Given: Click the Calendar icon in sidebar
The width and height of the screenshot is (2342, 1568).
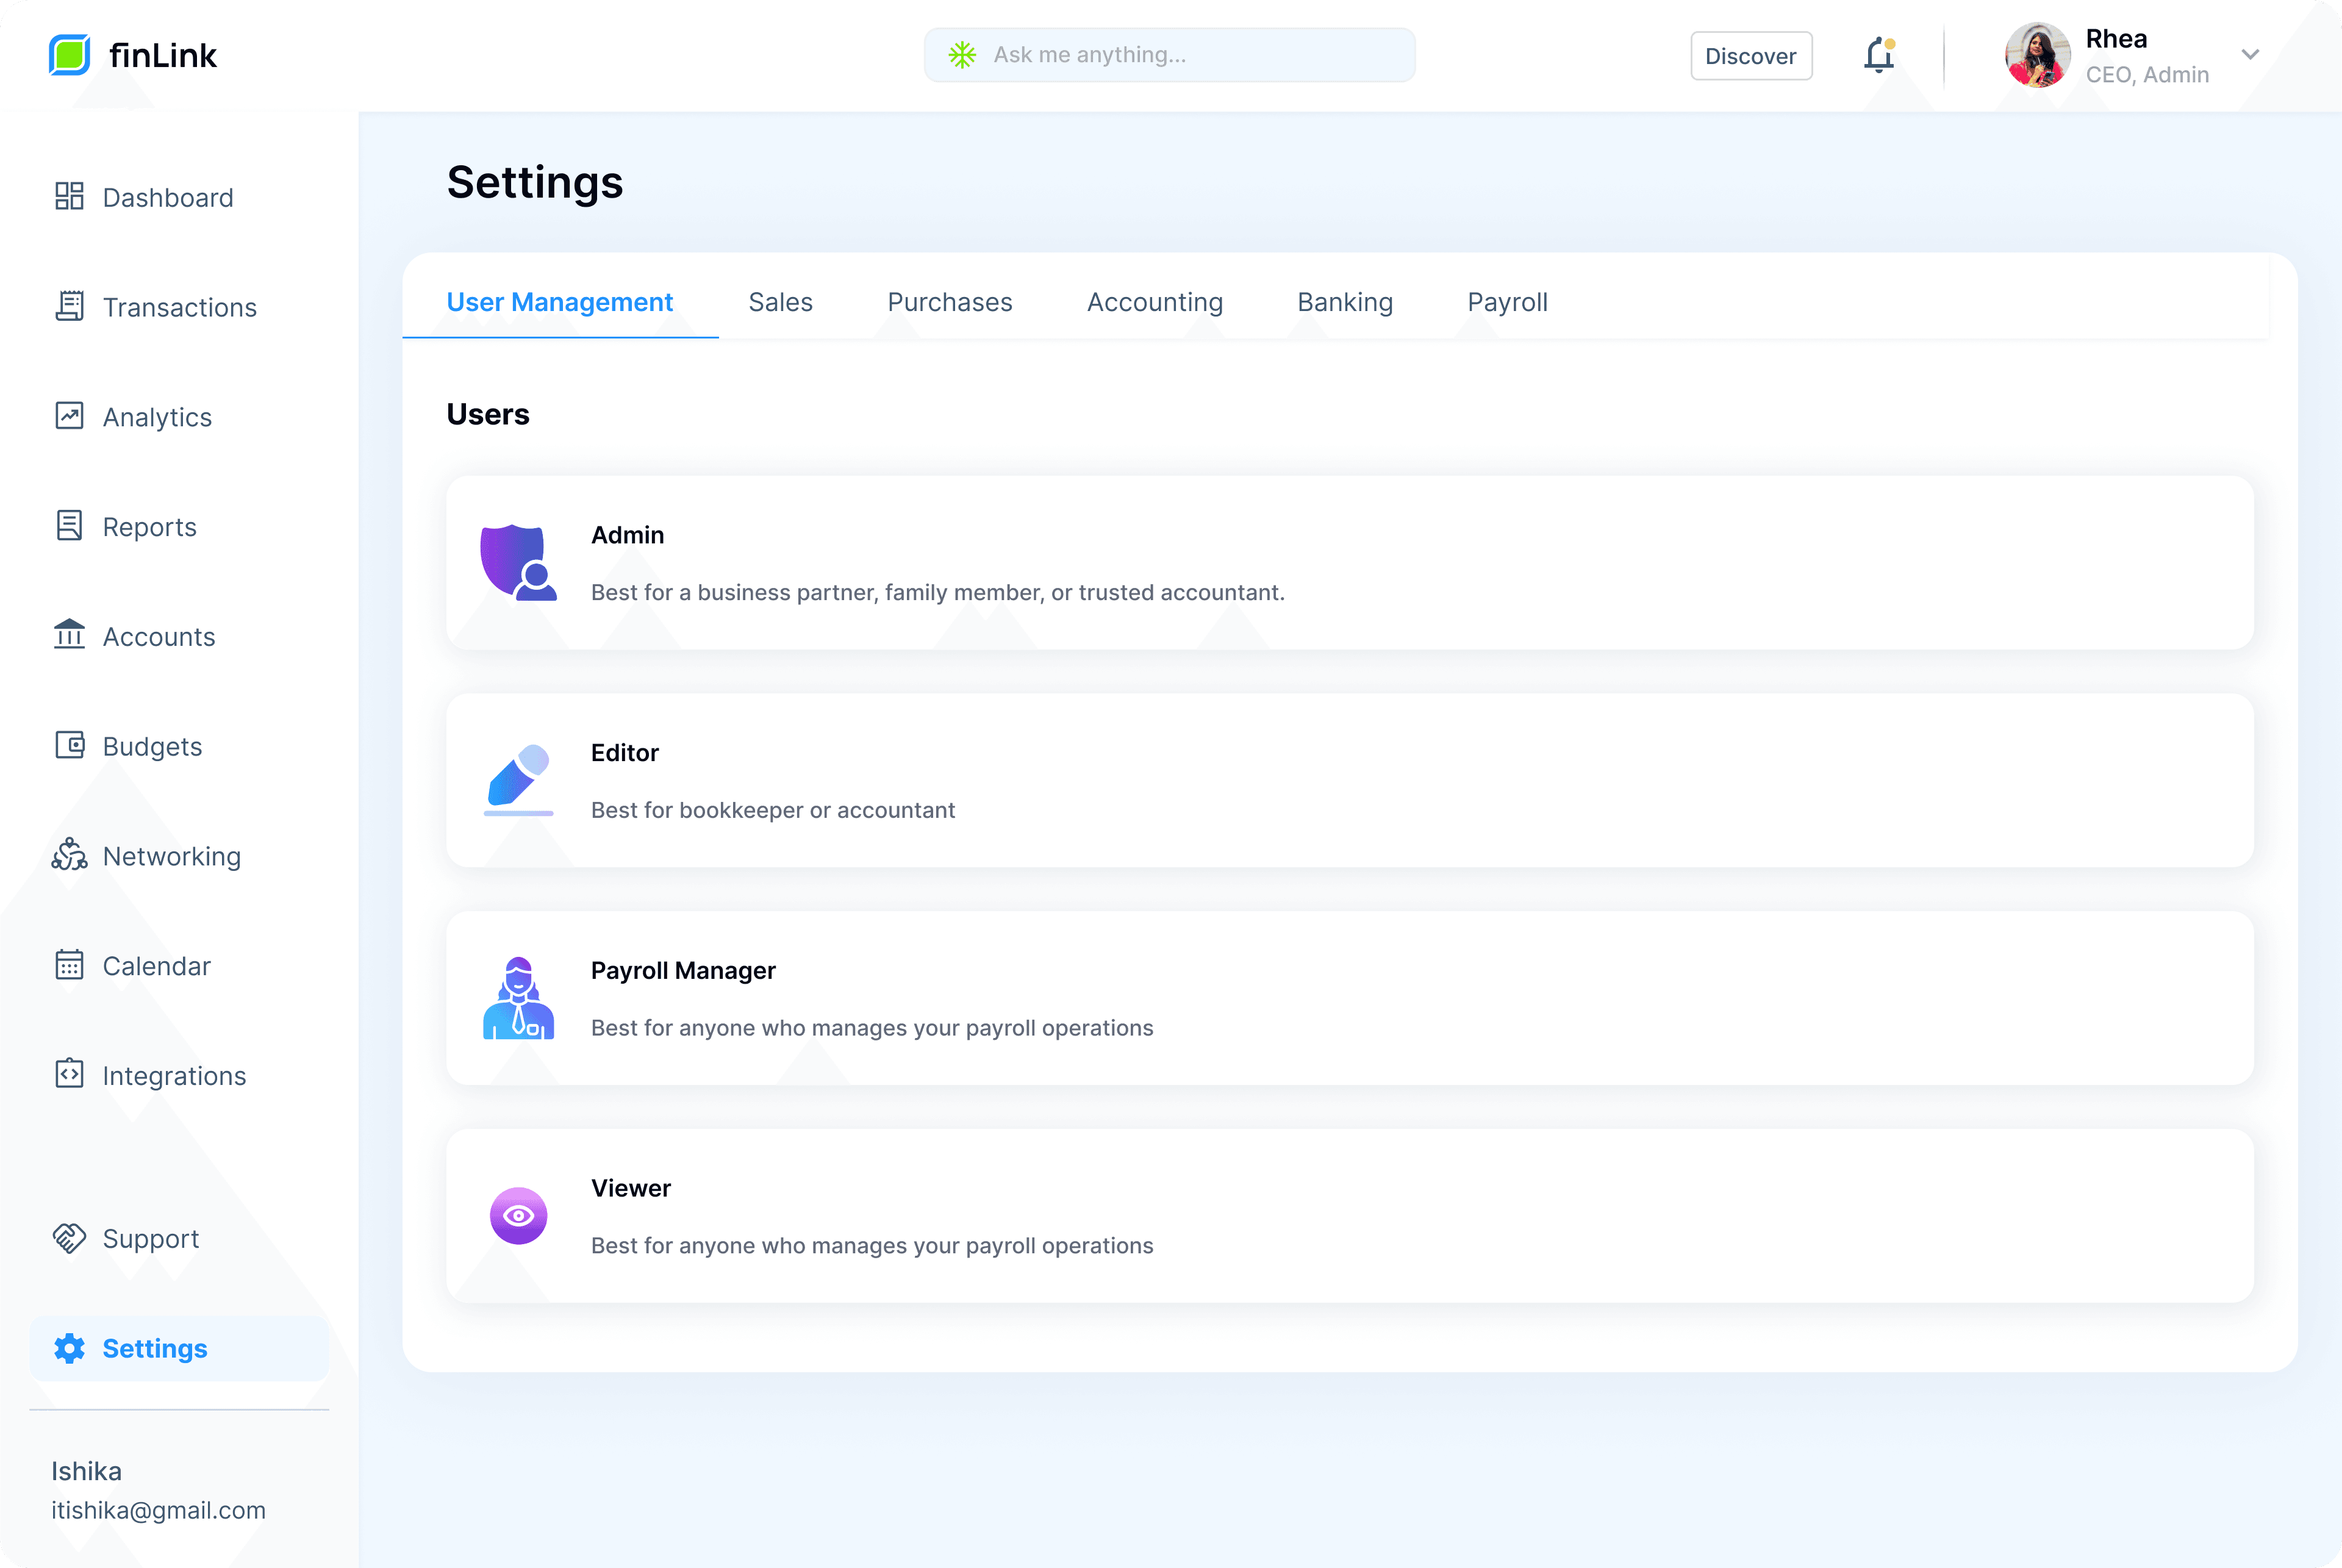Looking at the screenshot, I should [x=69, y=965].
